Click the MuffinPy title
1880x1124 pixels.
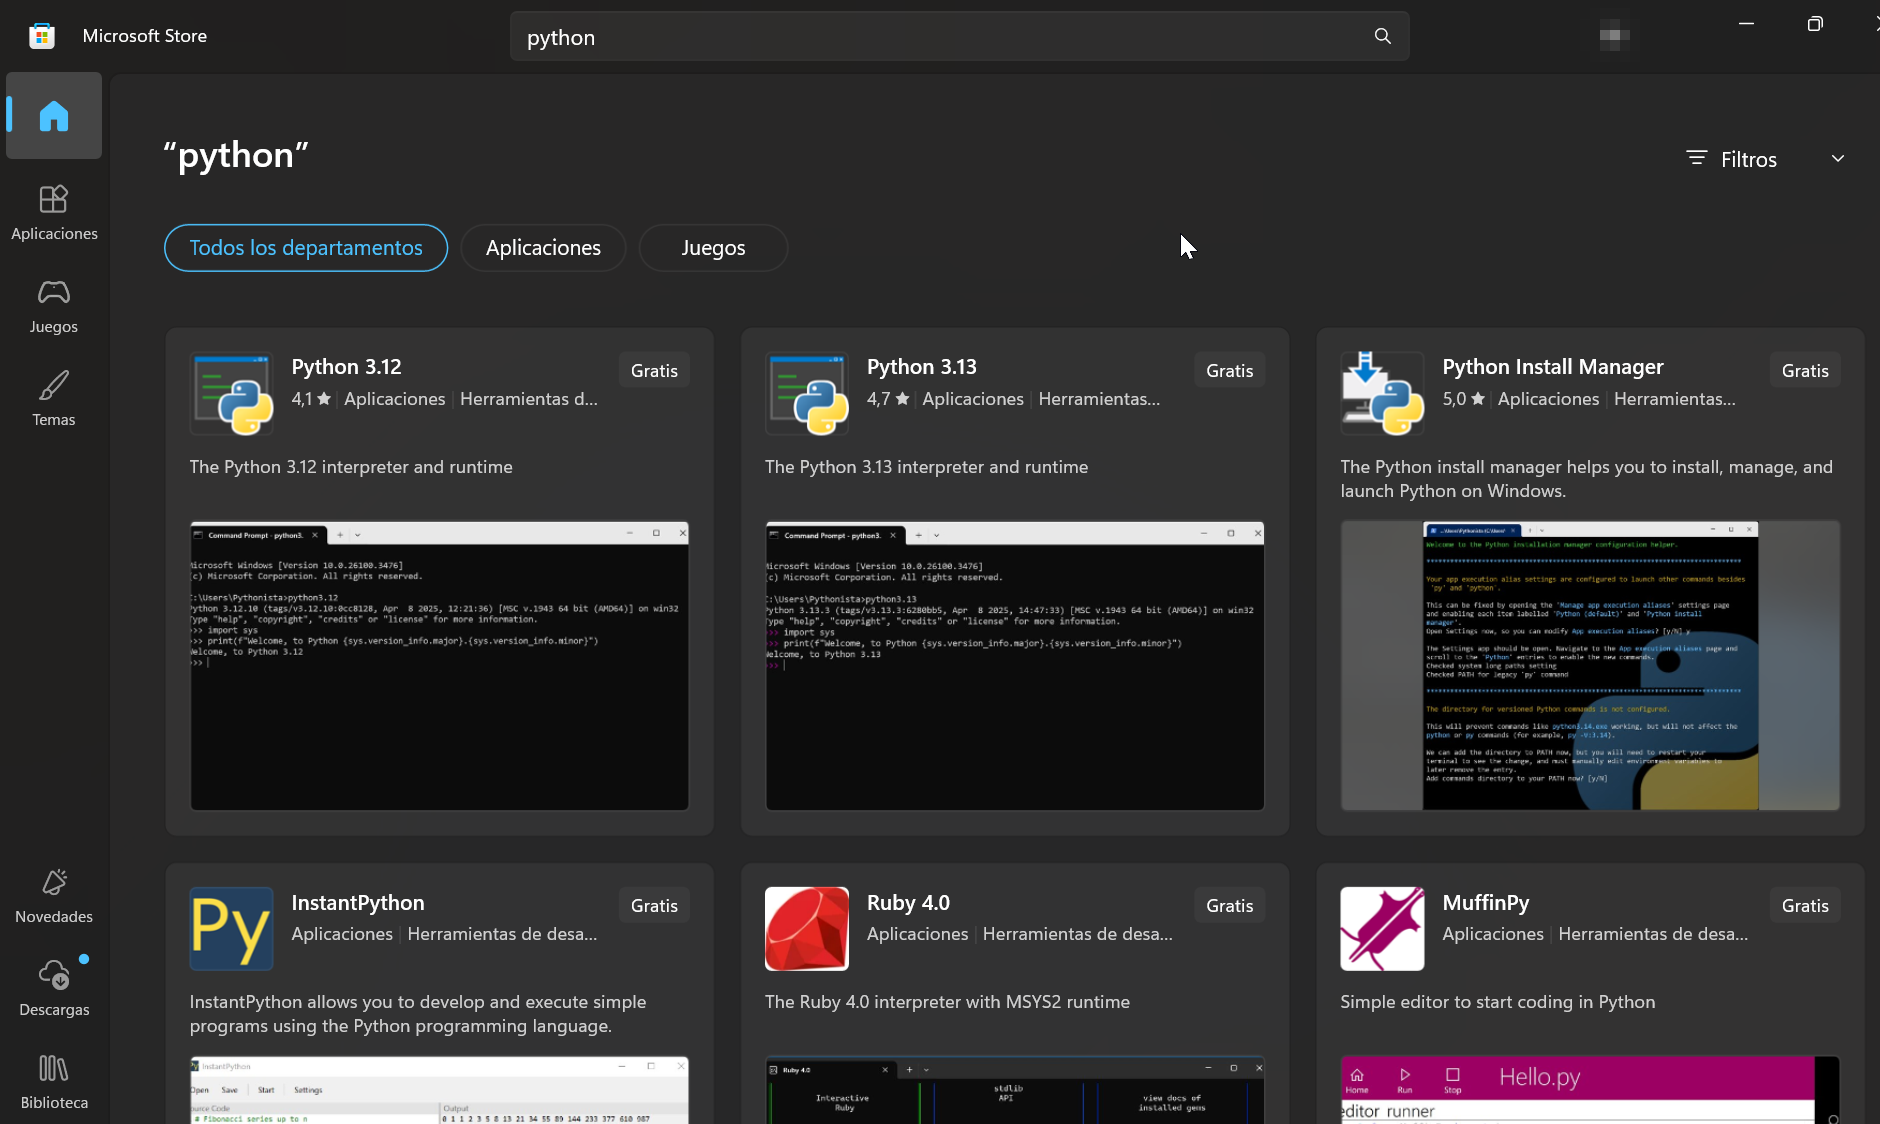click(1486, 902)
